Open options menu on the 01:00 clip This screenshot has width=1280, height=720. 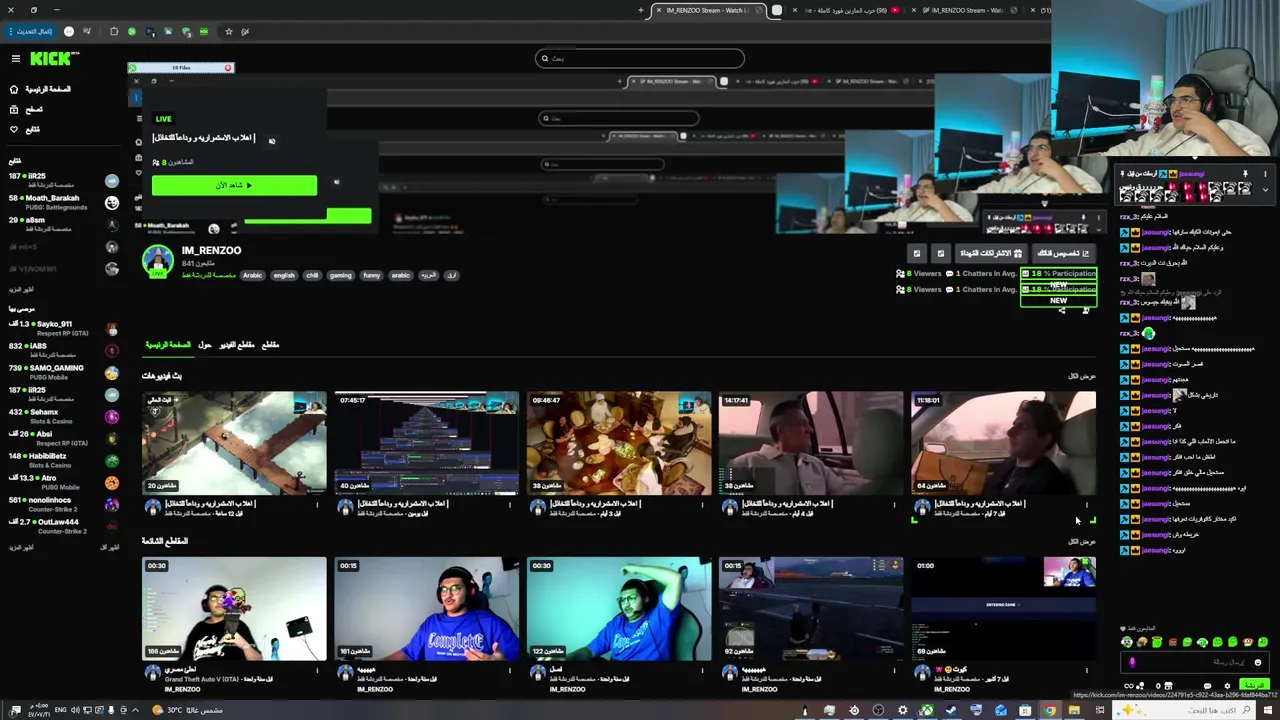[x=1087, y=670]
